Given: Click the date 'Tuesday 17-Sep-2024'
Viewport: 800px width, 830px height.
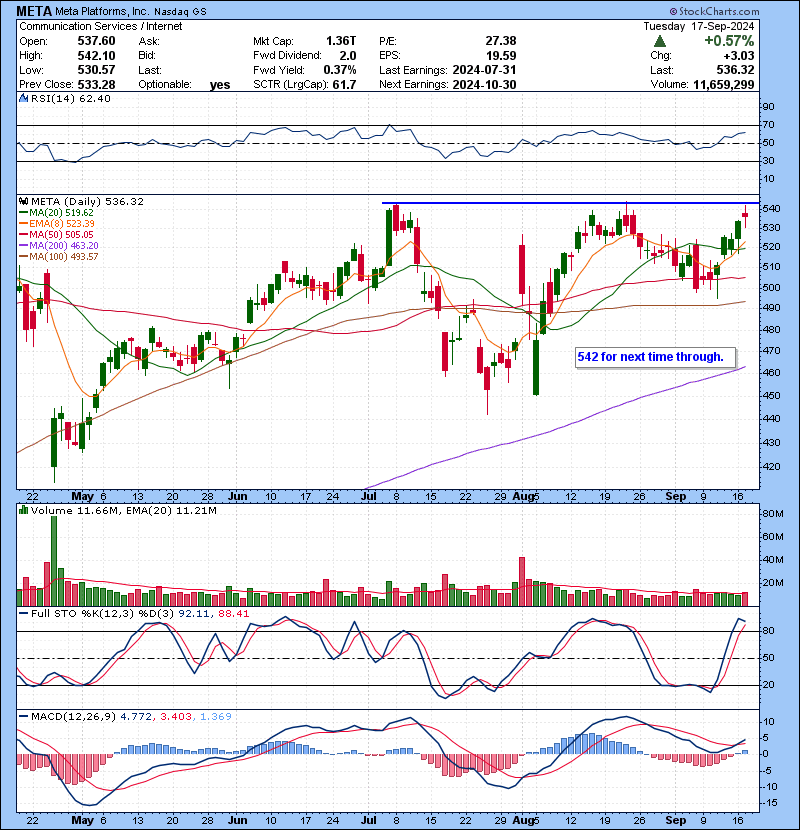Looking at the screenshot, I should point(699,26).
